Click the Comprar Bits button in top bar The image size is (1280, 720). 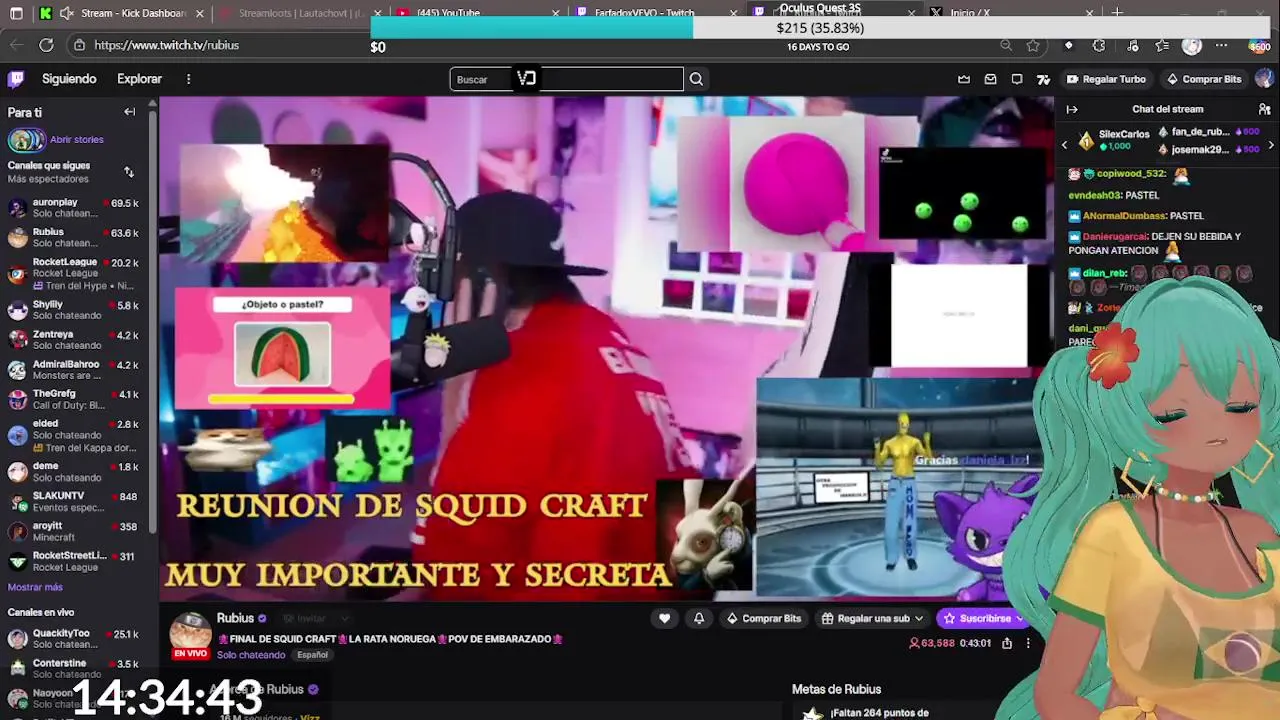[x=1204, y=79]
